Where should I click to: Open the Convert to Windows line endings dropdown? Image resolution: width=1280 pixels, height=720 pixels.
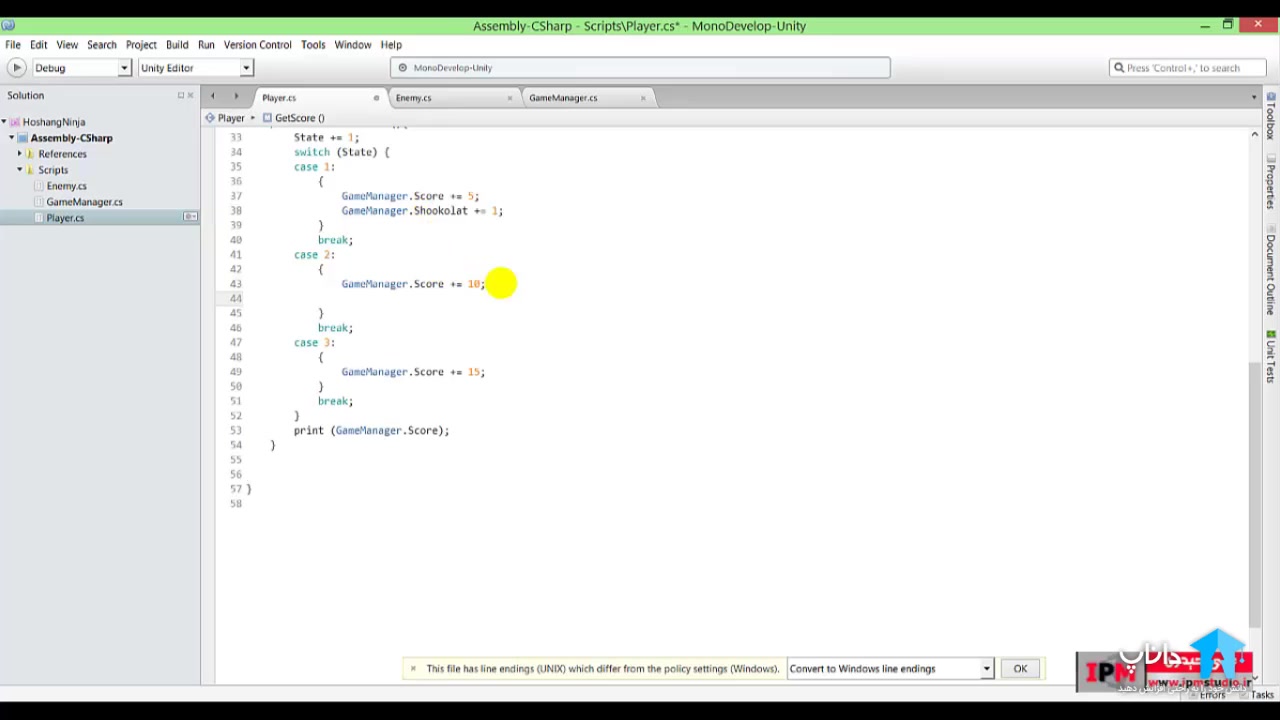[890, 669]
